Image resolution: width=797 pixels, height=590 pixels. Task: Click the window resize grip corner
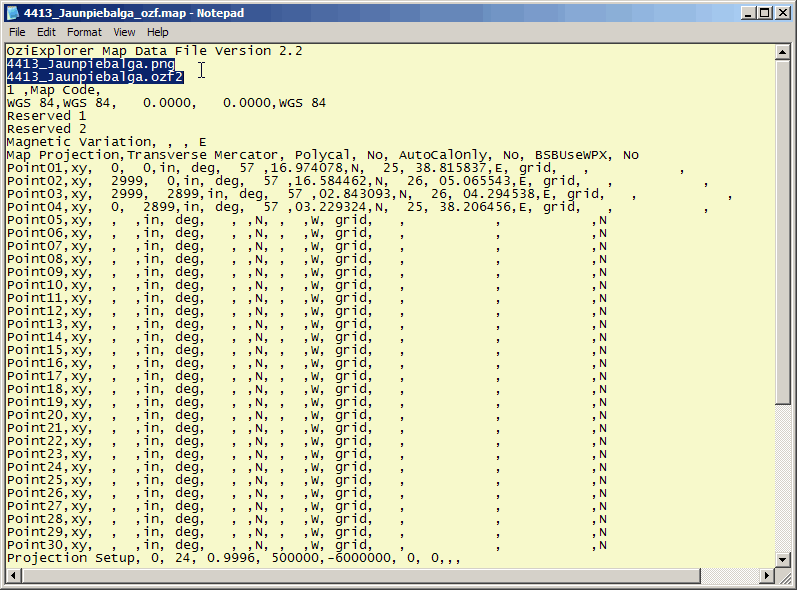783,576
